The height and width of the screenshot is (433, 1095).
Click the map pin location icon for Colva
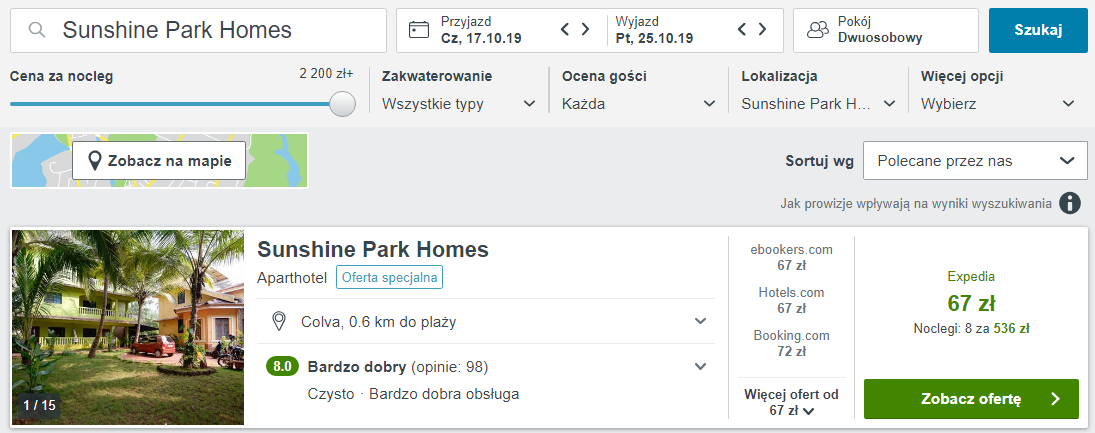[279, 321]
